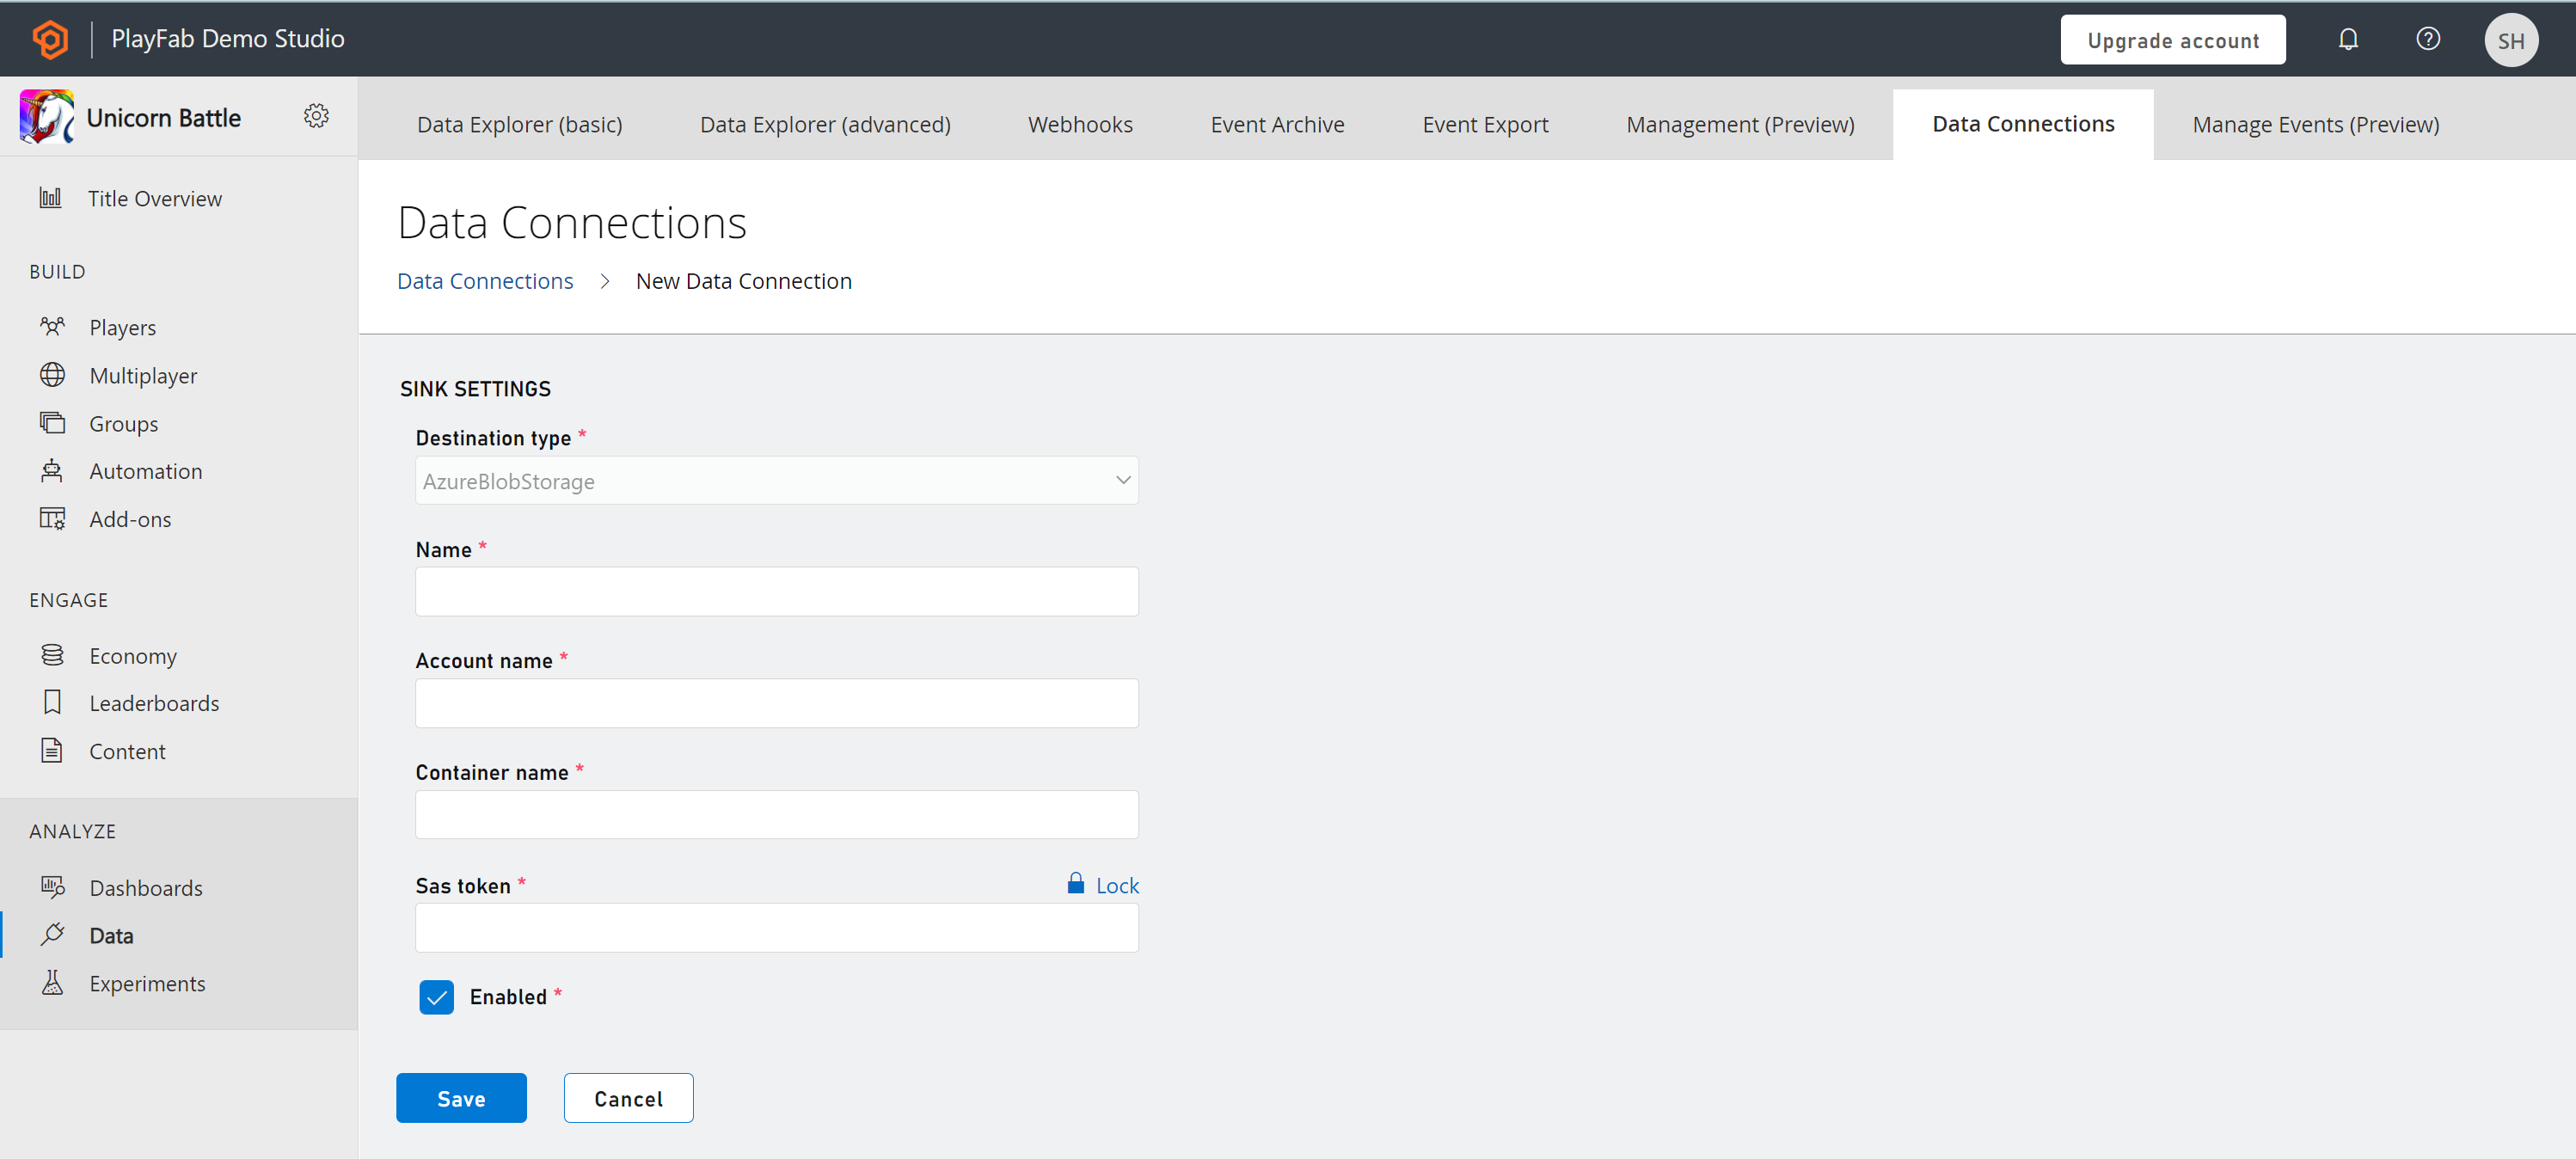Open the Players section in sidebar
2576x1159 pixels.
122,326
